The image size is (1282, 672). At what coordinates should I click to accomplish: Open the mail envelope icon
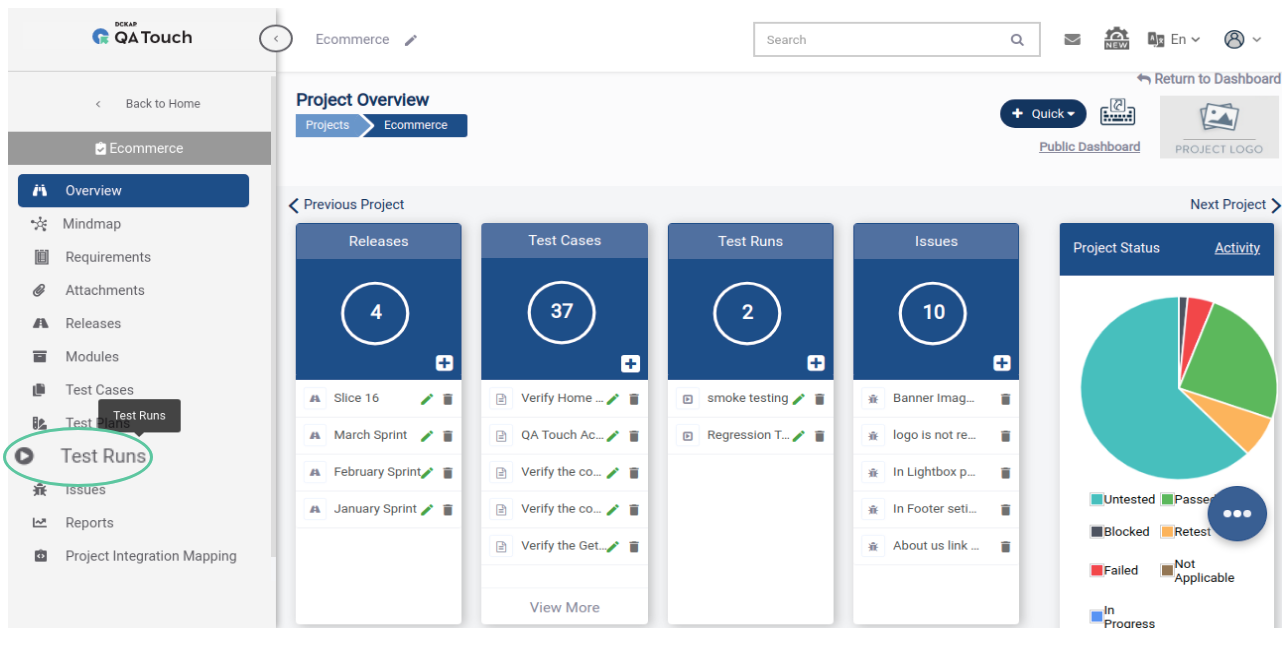pos(1072,40)
